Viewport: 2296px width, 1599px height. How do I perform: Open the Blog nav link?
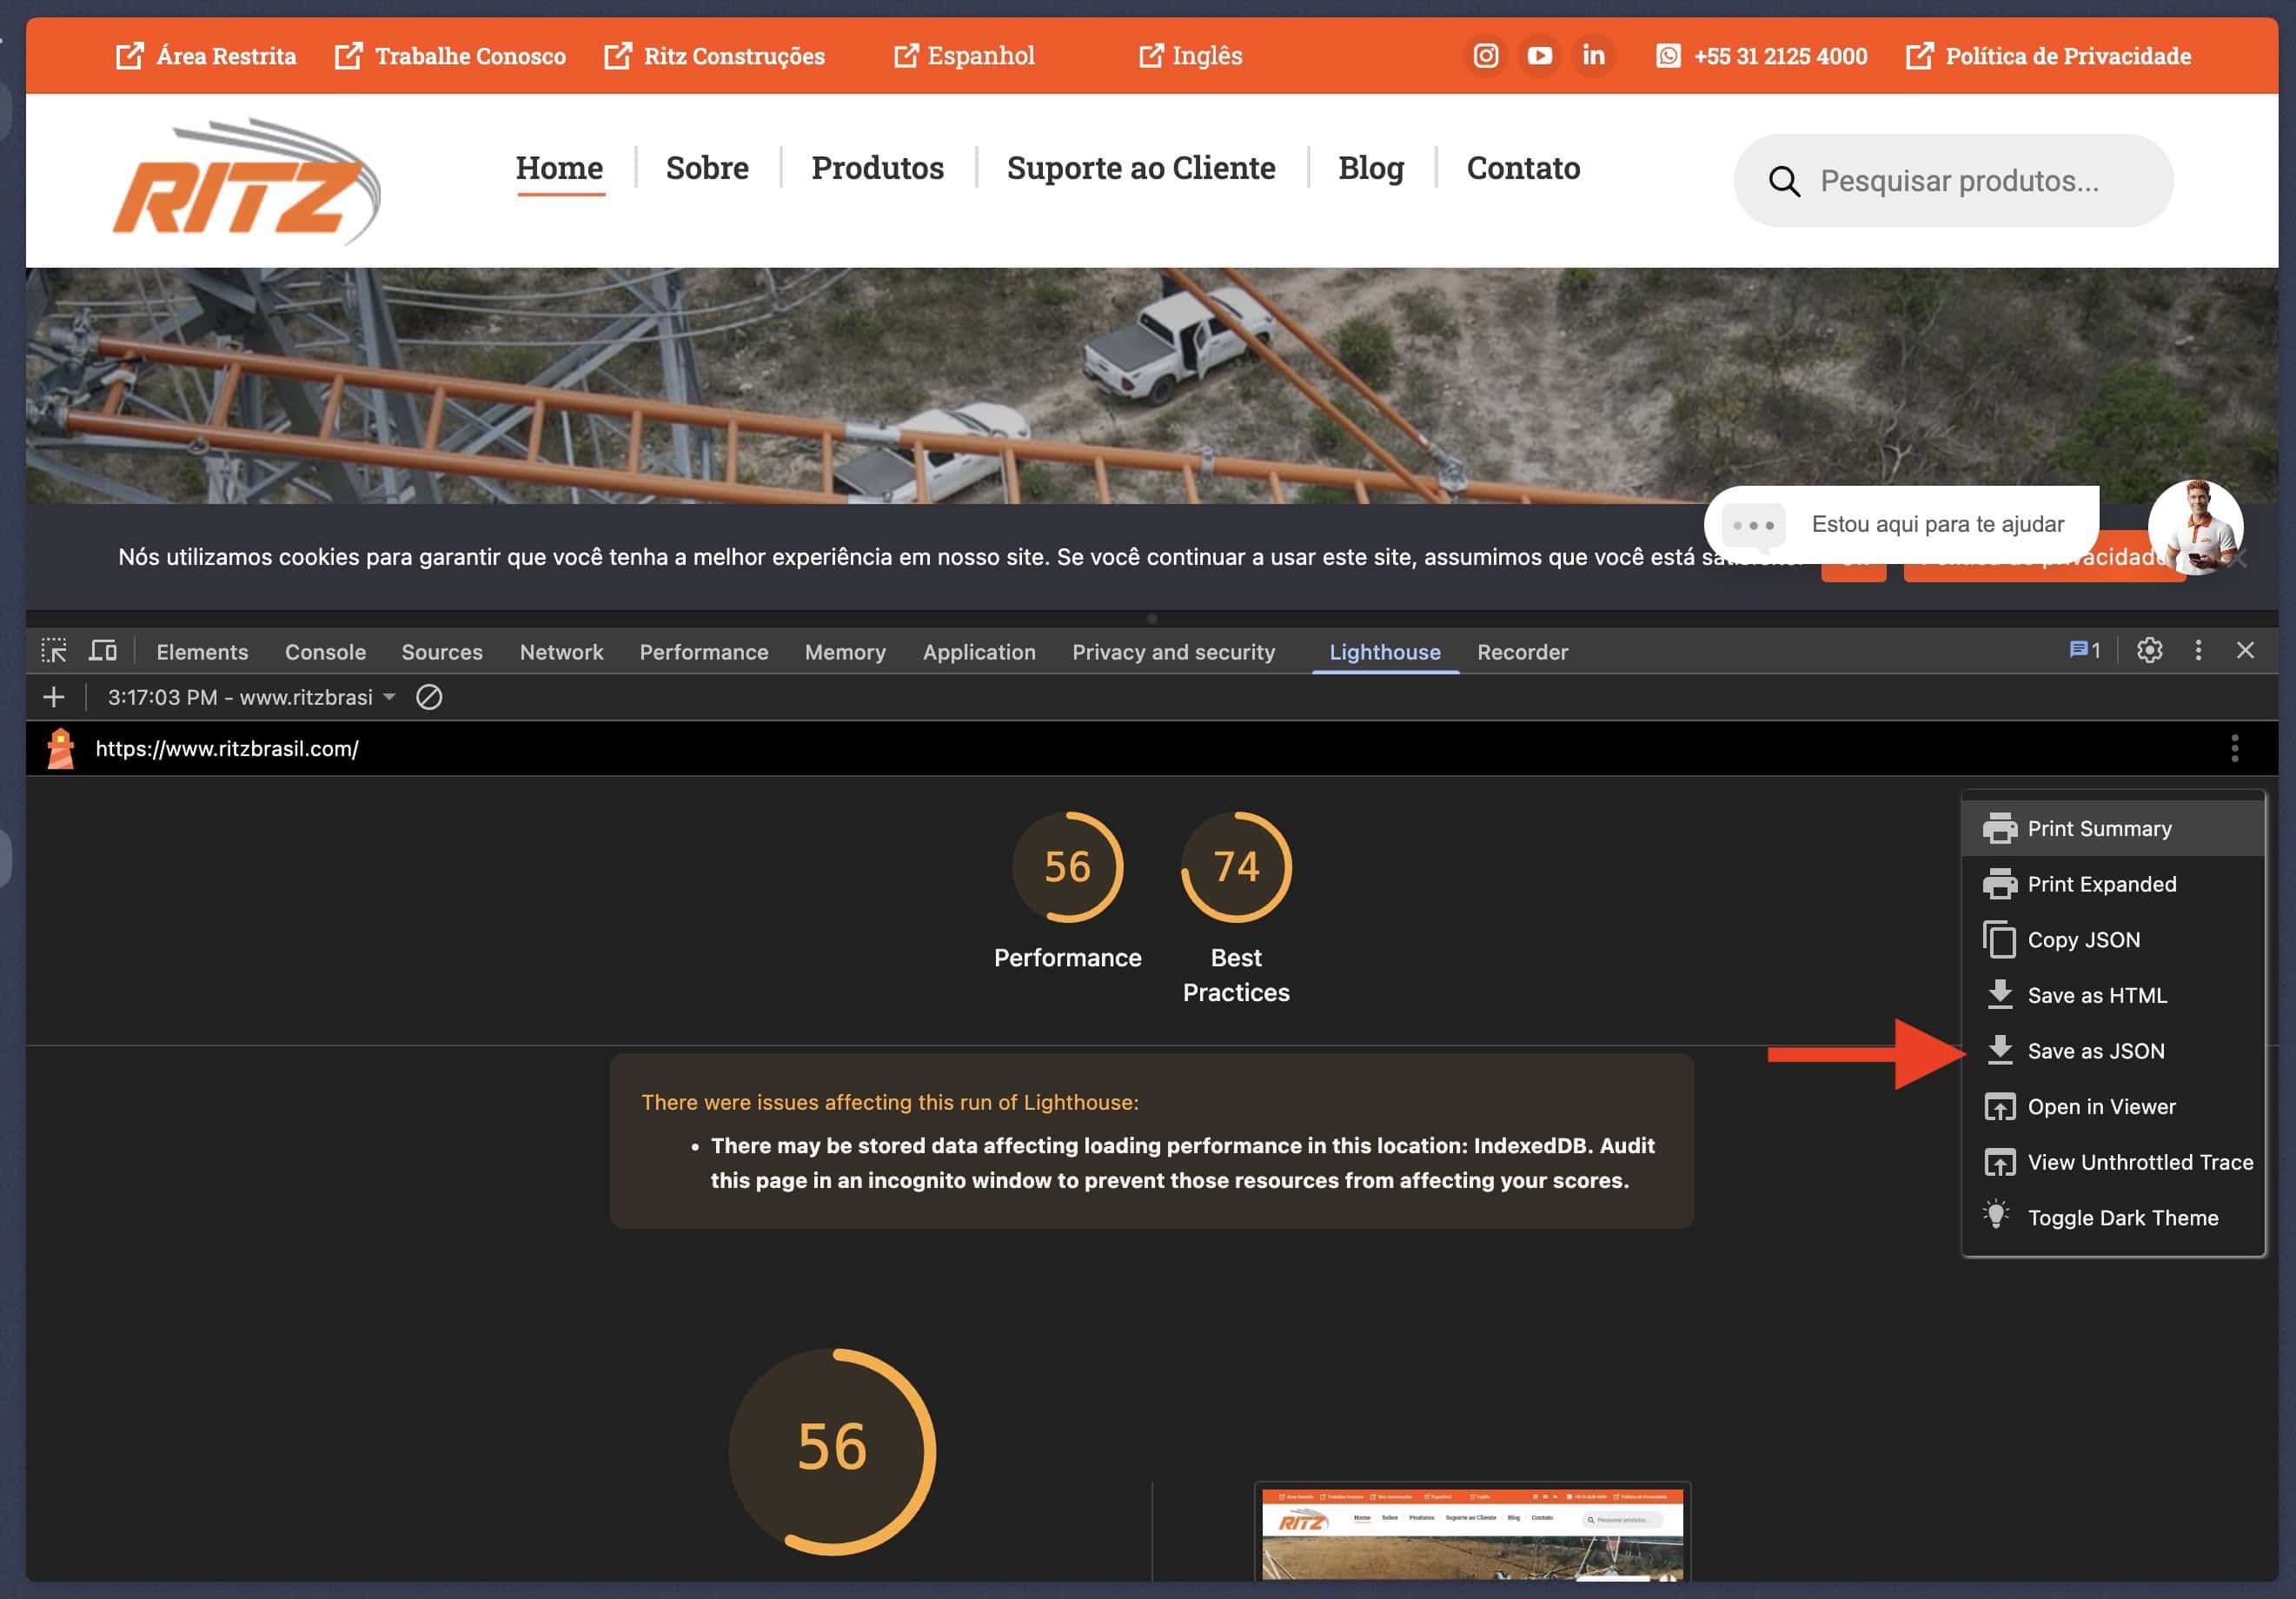point(1371,168)
